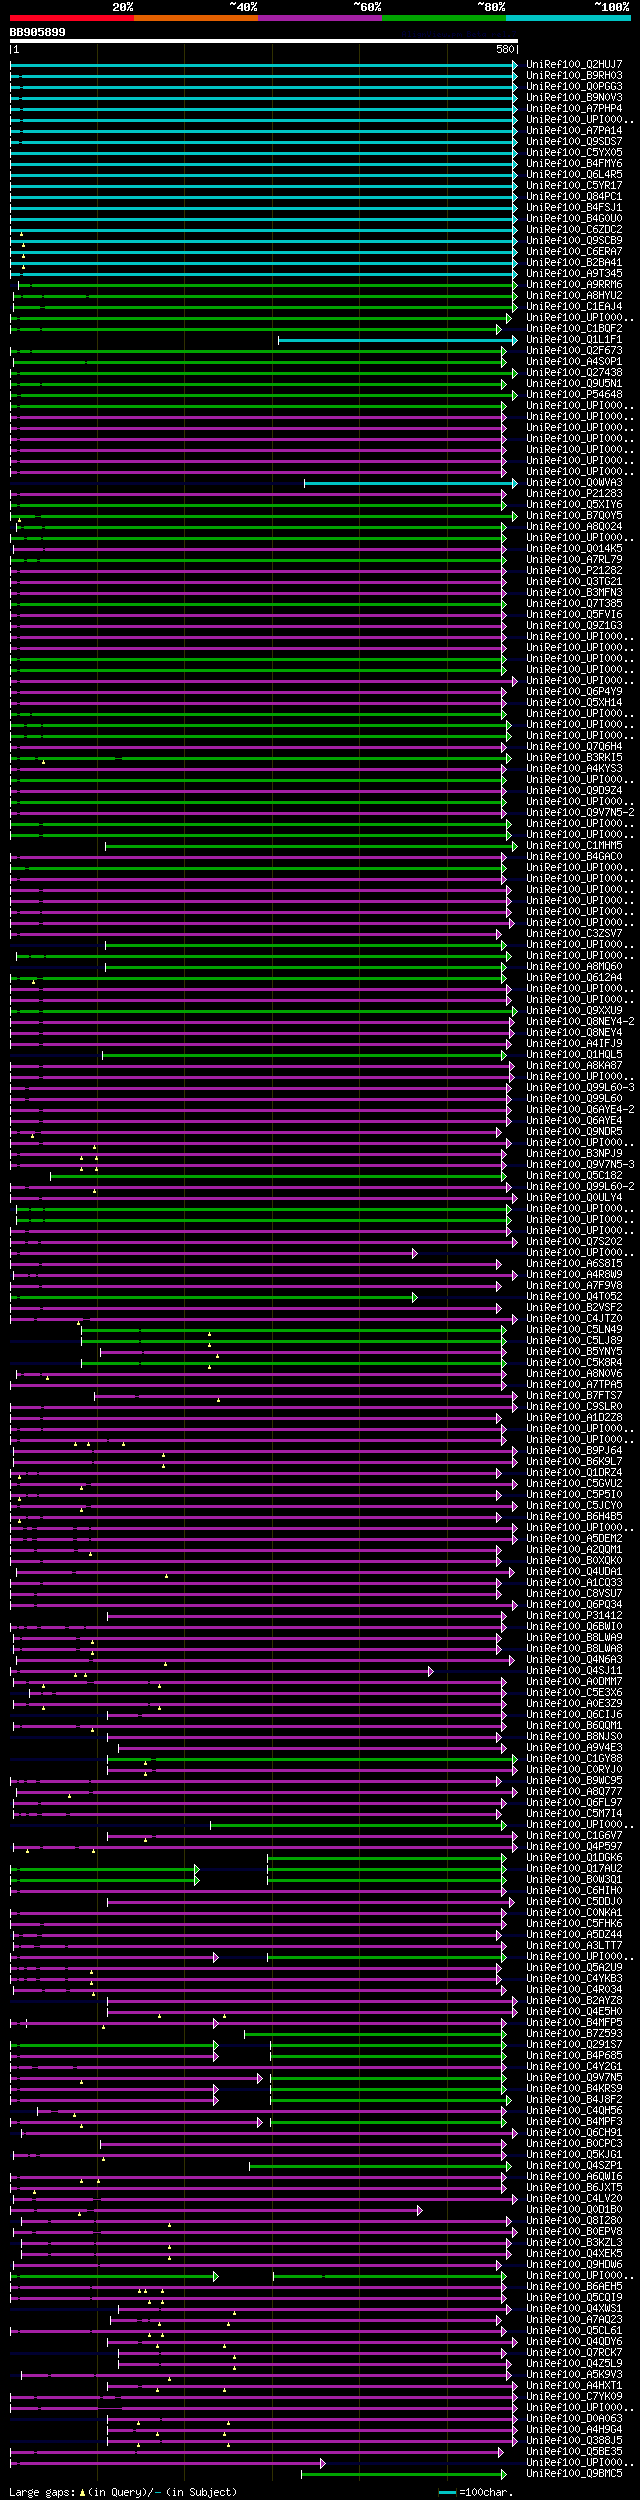Click the cyan ~100% identity legend segment
This screenshot has width=640, height=2500.
pos(568,18)
